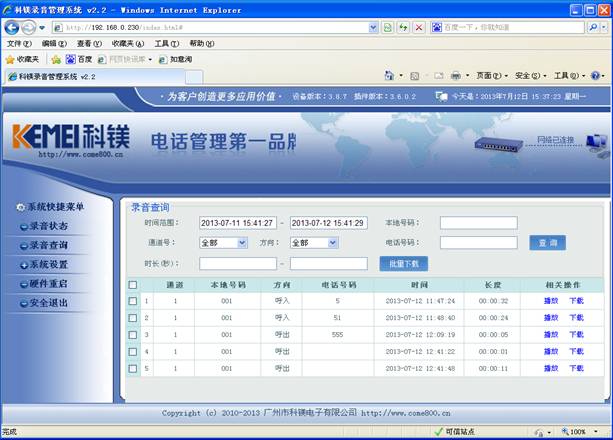Viewport: 613px width, 440px height.
Task: Click the IE back navigation button
Action: tap(13, 27)
